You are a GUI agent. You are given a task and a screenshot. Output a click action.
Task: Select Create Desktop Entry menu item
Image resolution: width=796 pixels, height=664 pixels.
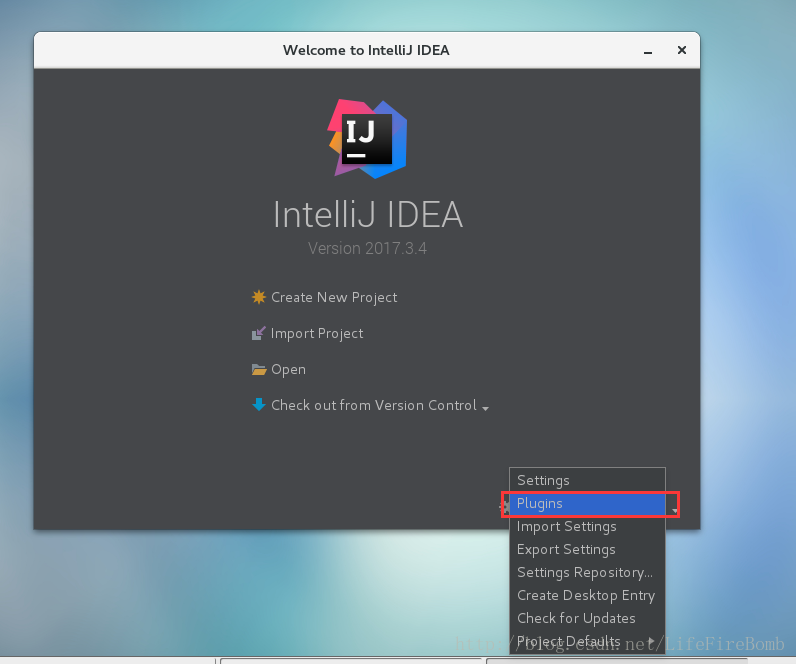point(587,595)
